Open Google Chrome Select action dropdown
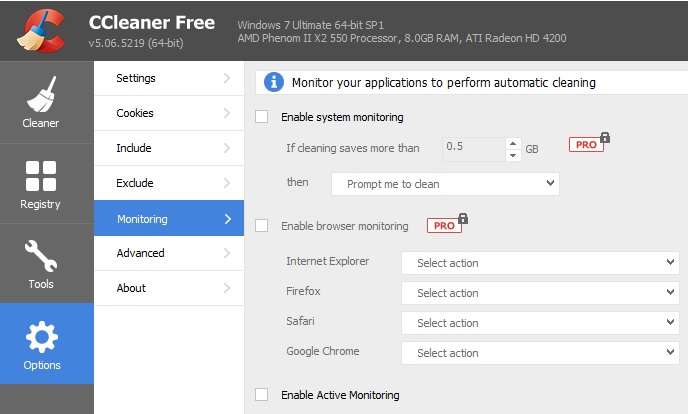This screenshot has width=688, height=414. (540, 353)
